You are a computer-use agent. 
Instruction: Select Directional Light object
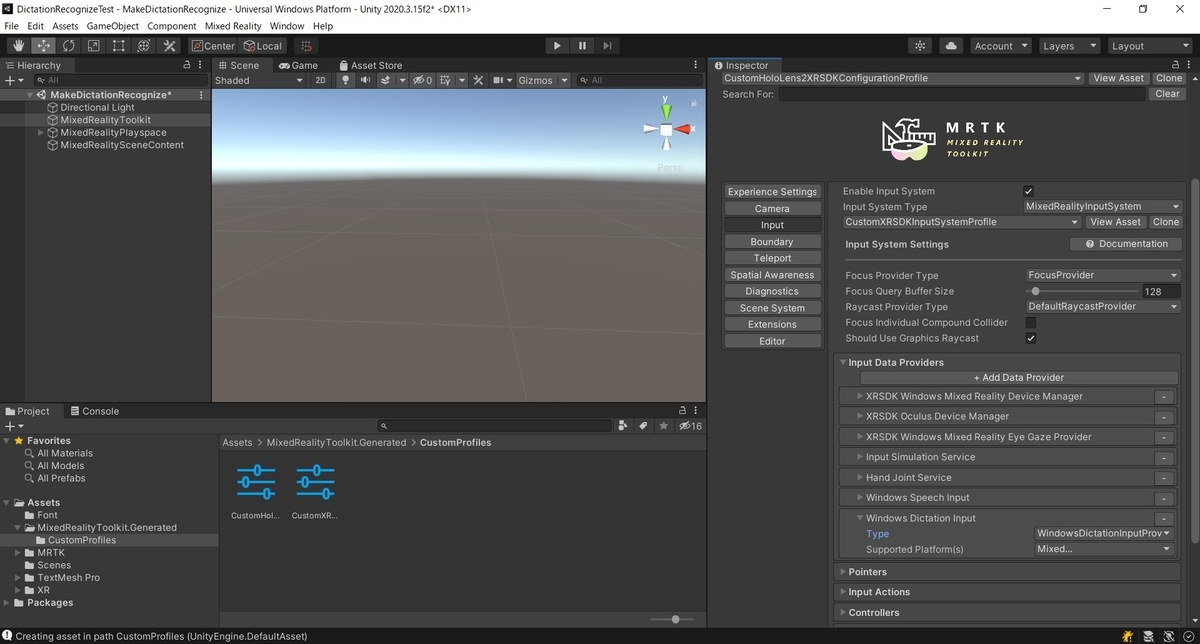click(x=97, y=107)
